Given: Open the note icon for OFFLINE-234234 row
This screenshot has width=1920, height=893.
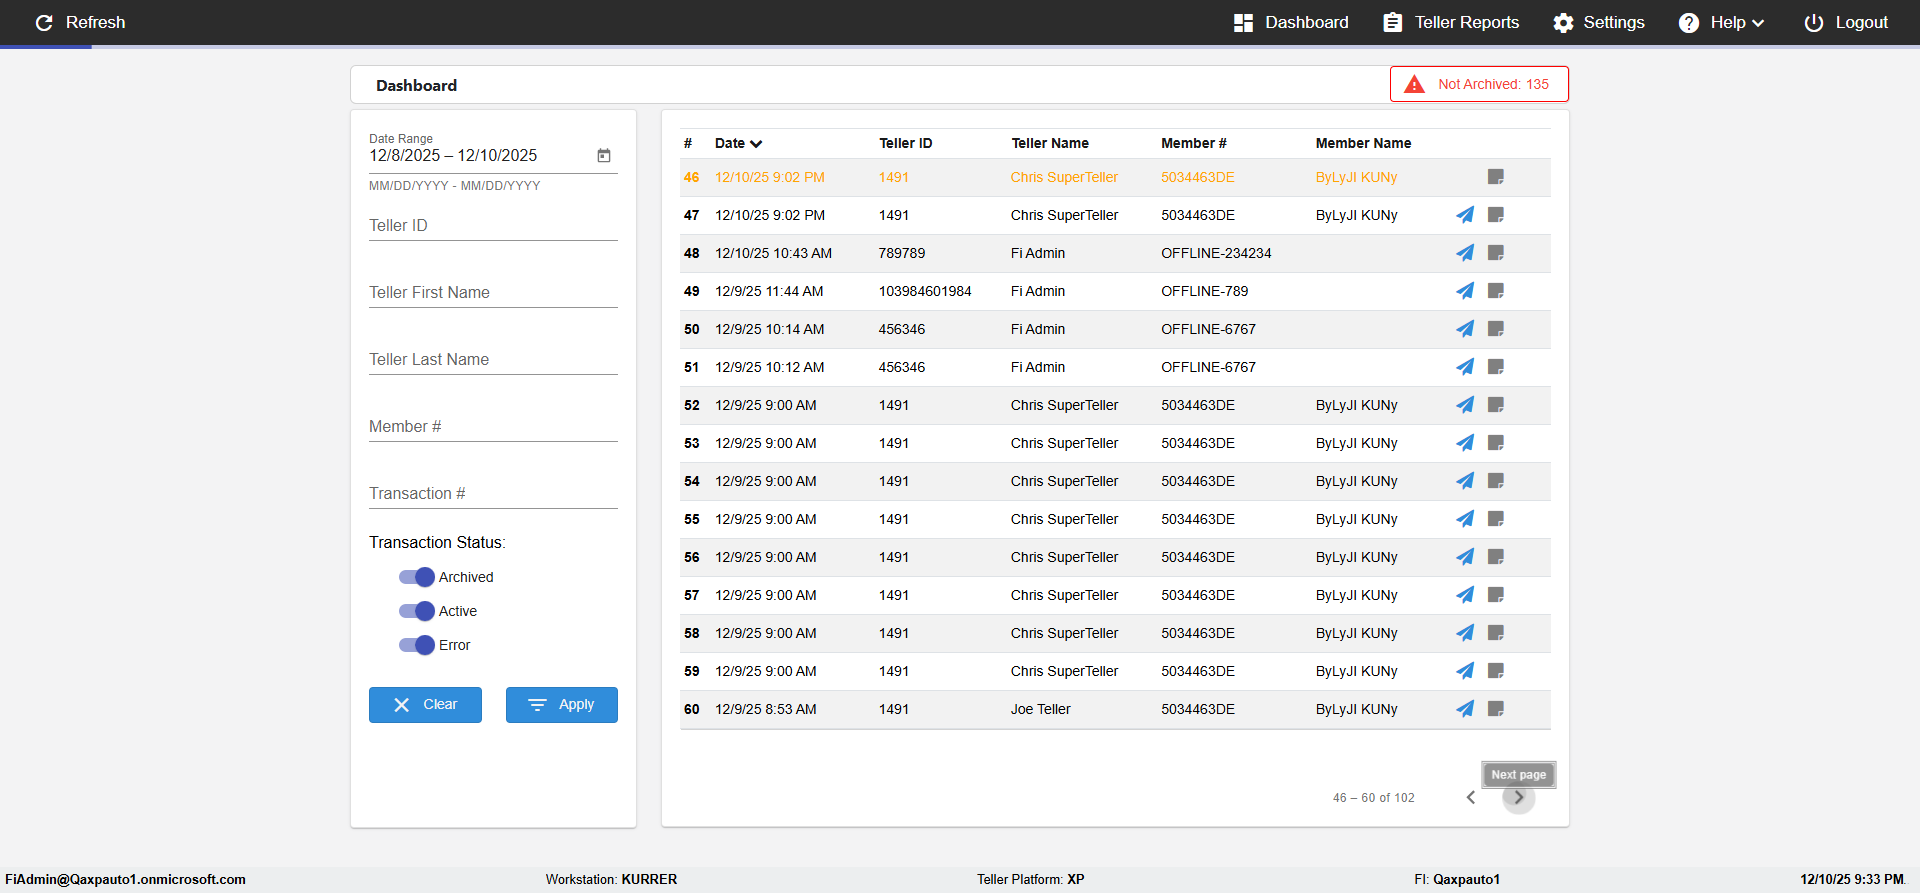Looking at the screenshot, I should click(1496, 253).
